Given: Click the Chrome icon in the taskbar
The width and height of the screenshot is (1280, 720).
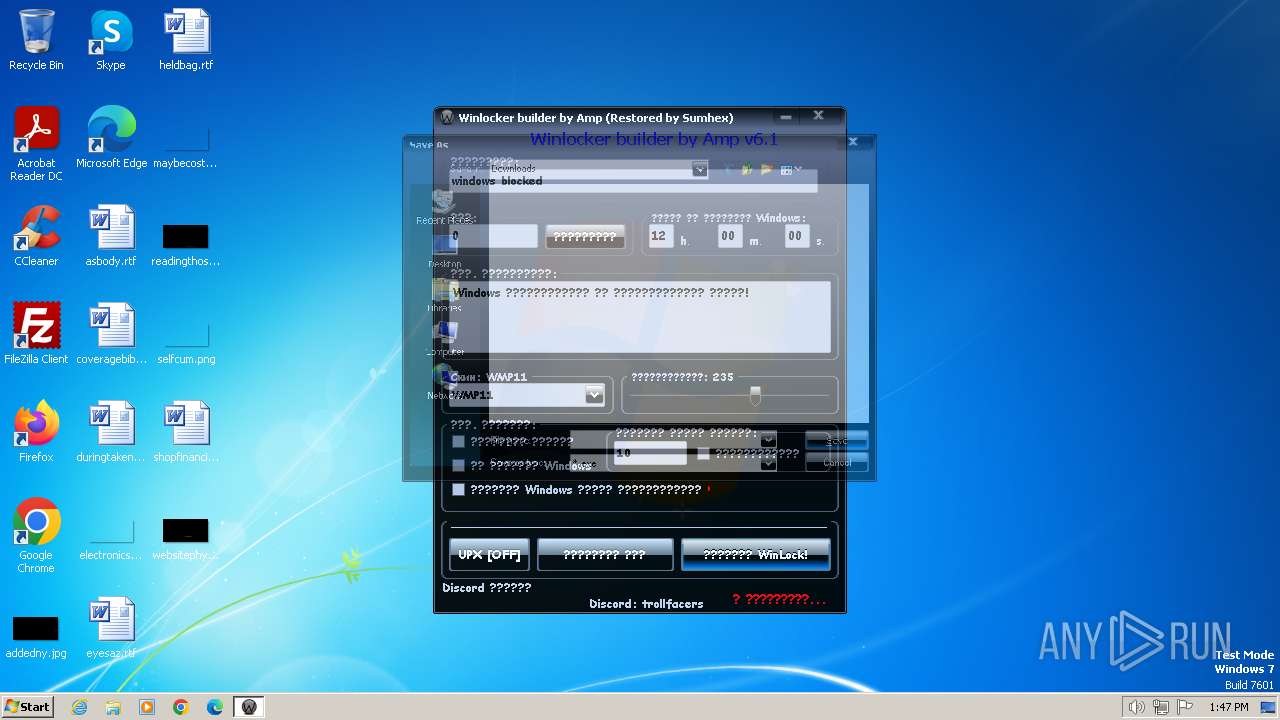Looking at the screenshot, I should click(x=181, y=707).
